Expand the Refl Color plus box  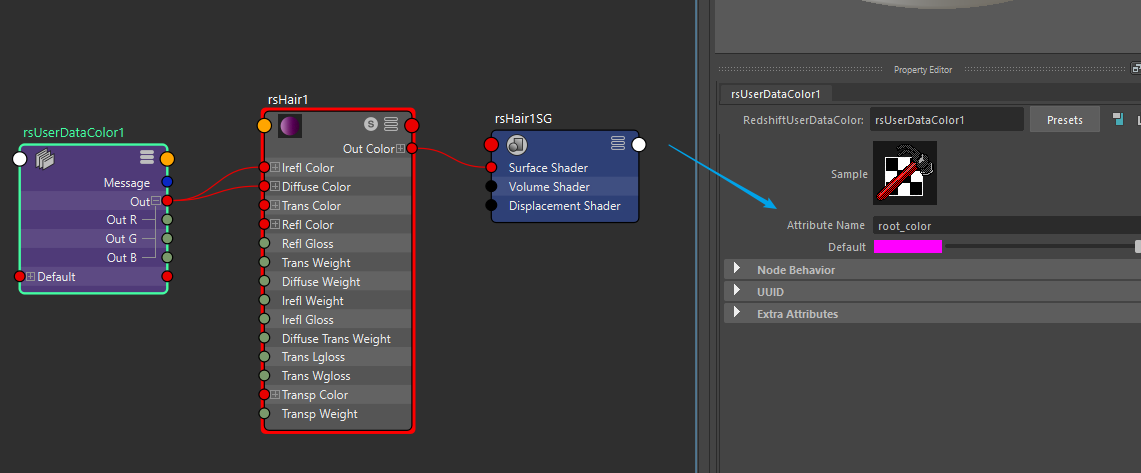click(275, 224)
